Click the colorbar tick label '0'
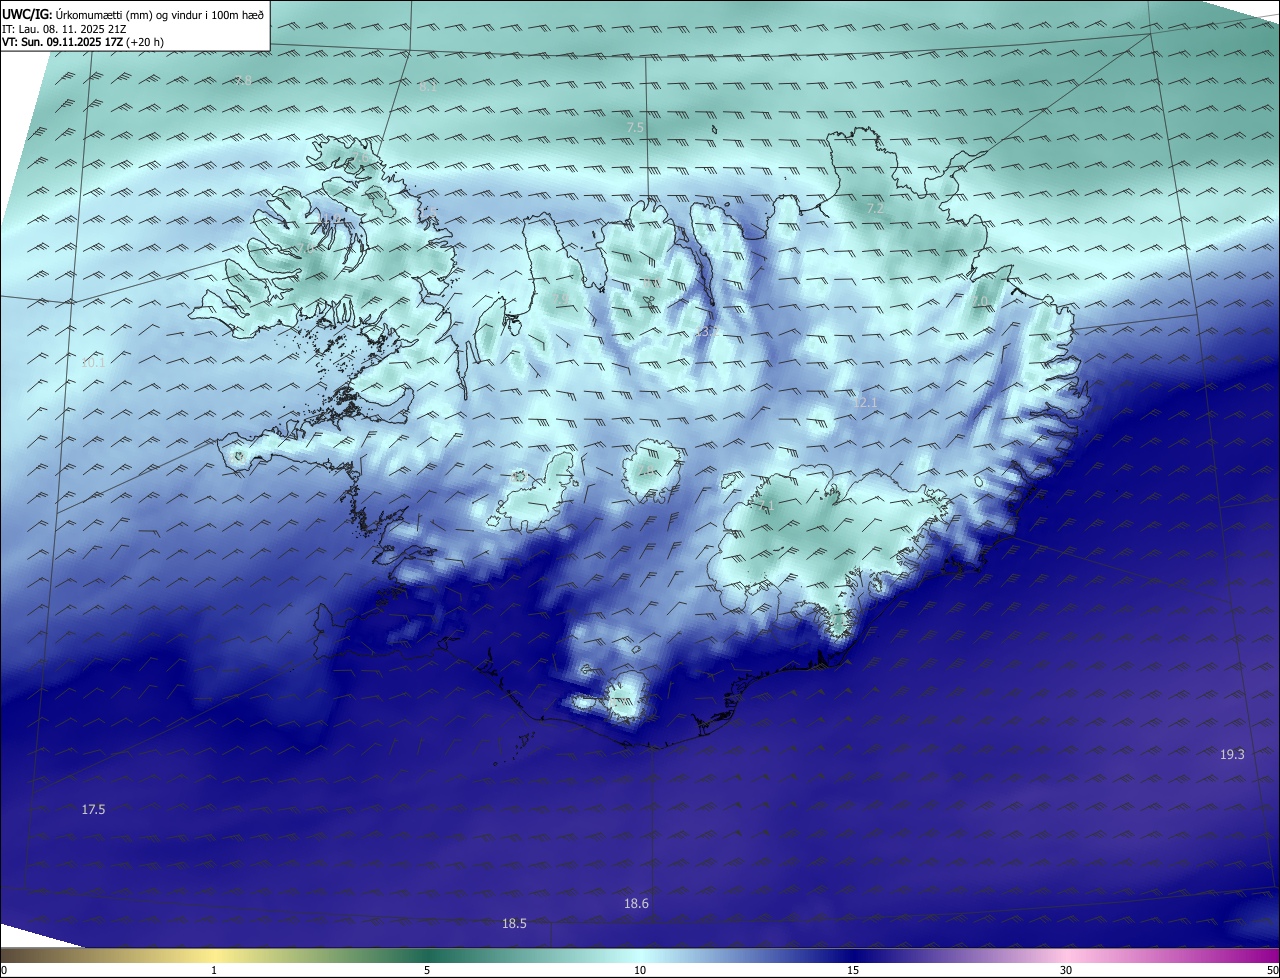Screen dimensions: 1280x978 (x=4, y=970)
